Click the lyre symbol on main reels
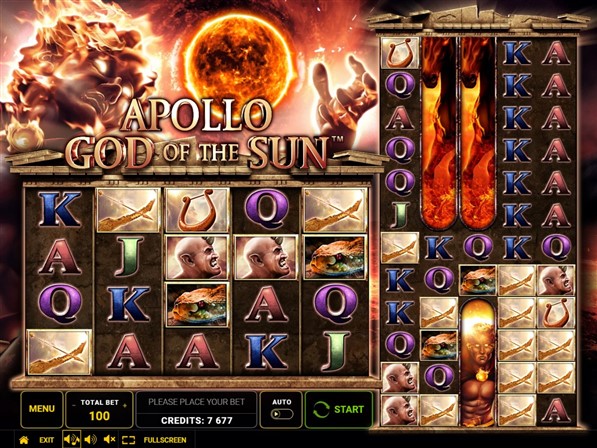 coord(197,210)
